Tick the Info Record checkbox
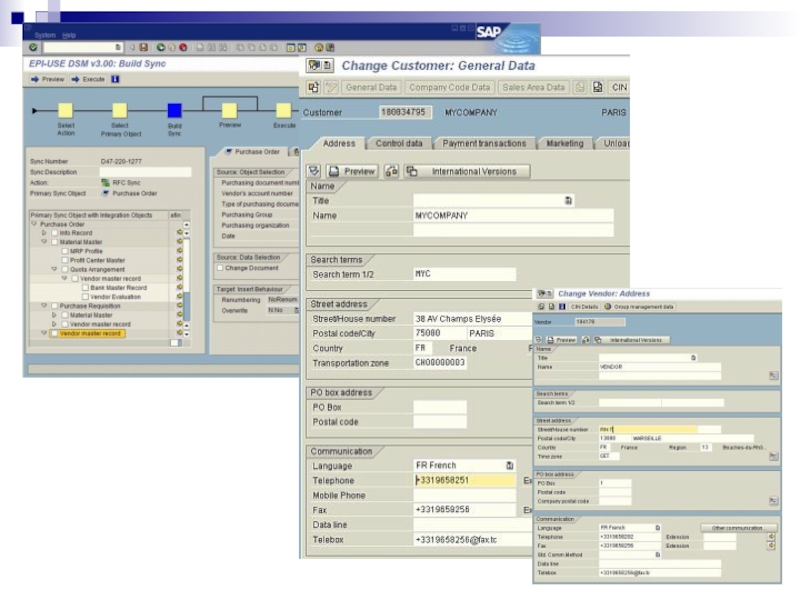Screen dimensions: 800x600 (55, 233)
